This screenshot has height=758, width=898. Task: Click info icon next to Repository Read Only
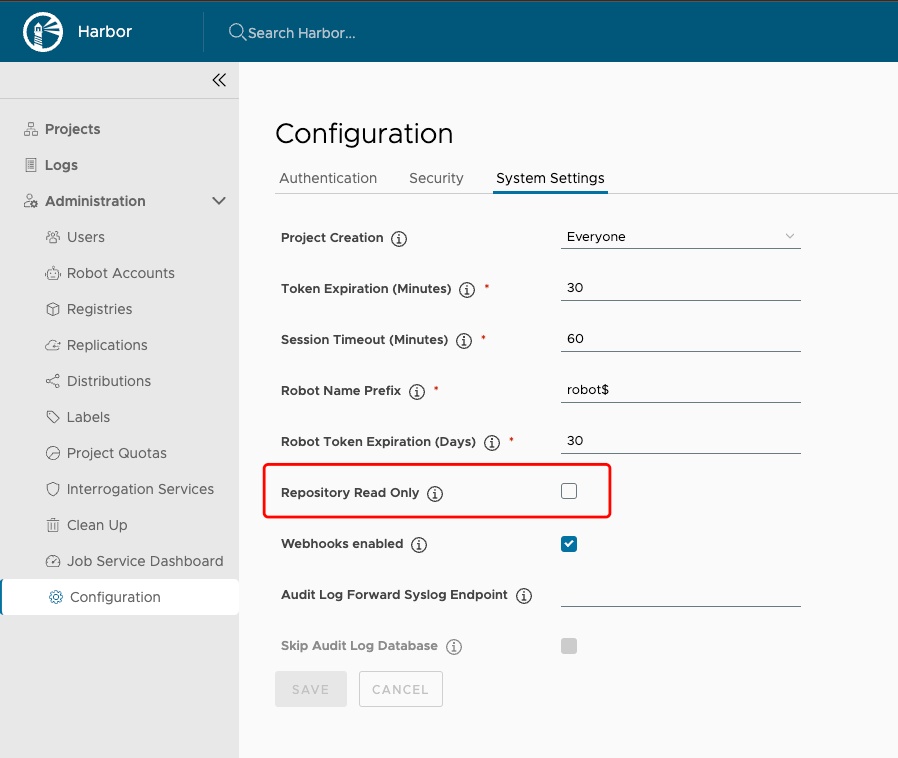coord(435,494)
